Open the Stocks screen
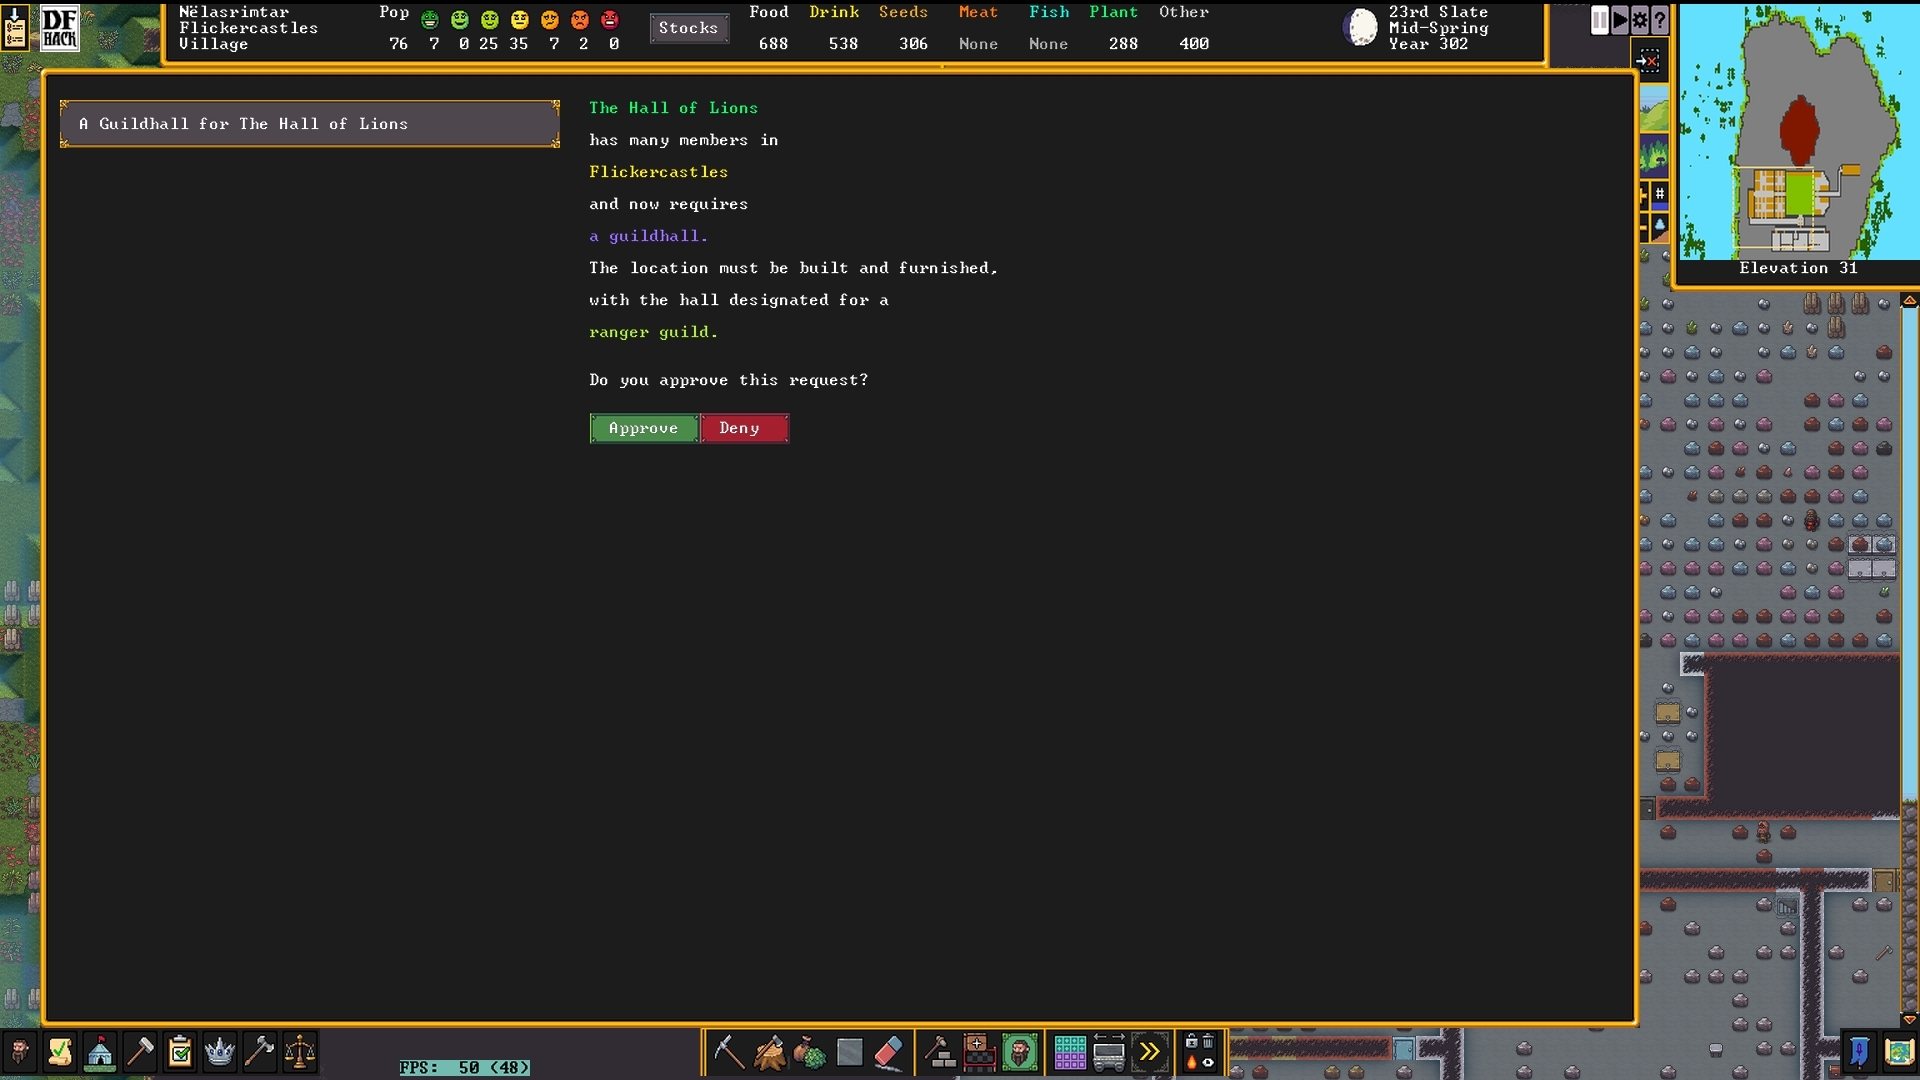This screenshot has width=1920, height=1080. click(688, 28)
